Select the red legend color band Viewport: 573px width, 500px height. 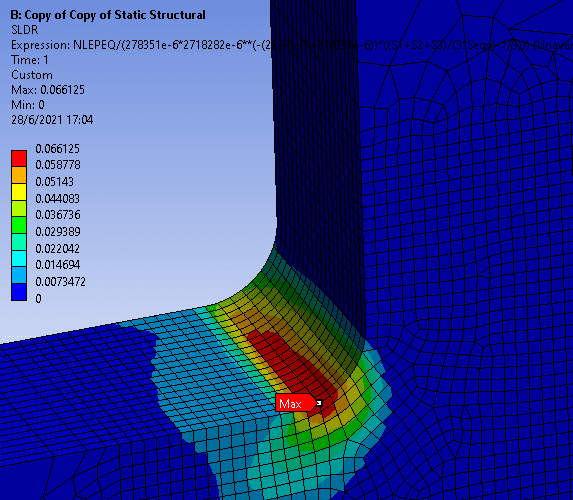pos(19,159)
